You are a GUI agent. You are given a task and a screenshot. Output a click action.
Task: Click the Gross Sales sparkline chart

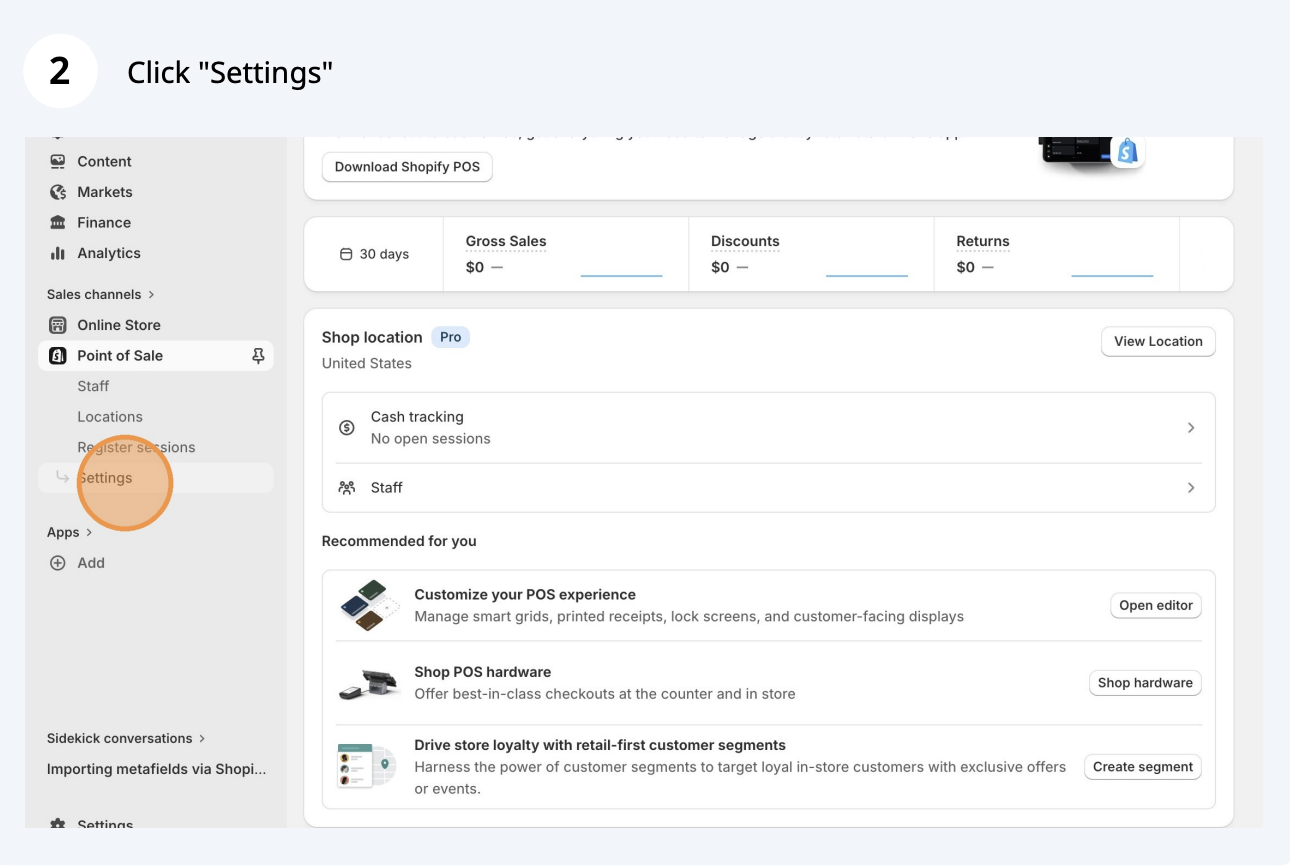tap(621, 274)
